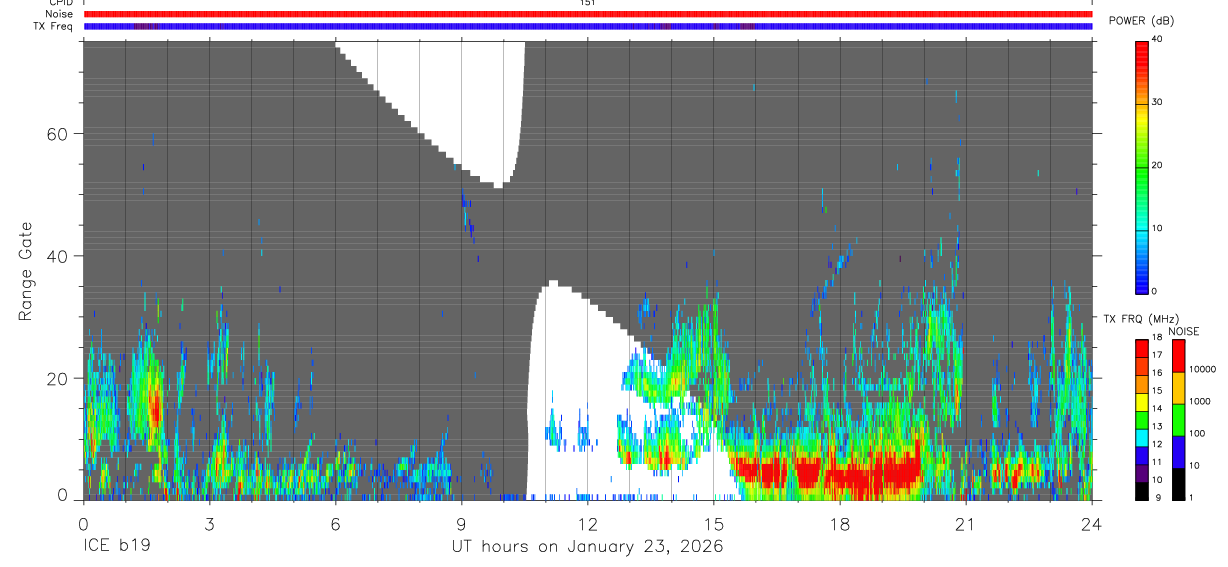Click the 3 tick label on the UT hours axis
This screenshot has height=567, width=1228.
pos(208,523)
